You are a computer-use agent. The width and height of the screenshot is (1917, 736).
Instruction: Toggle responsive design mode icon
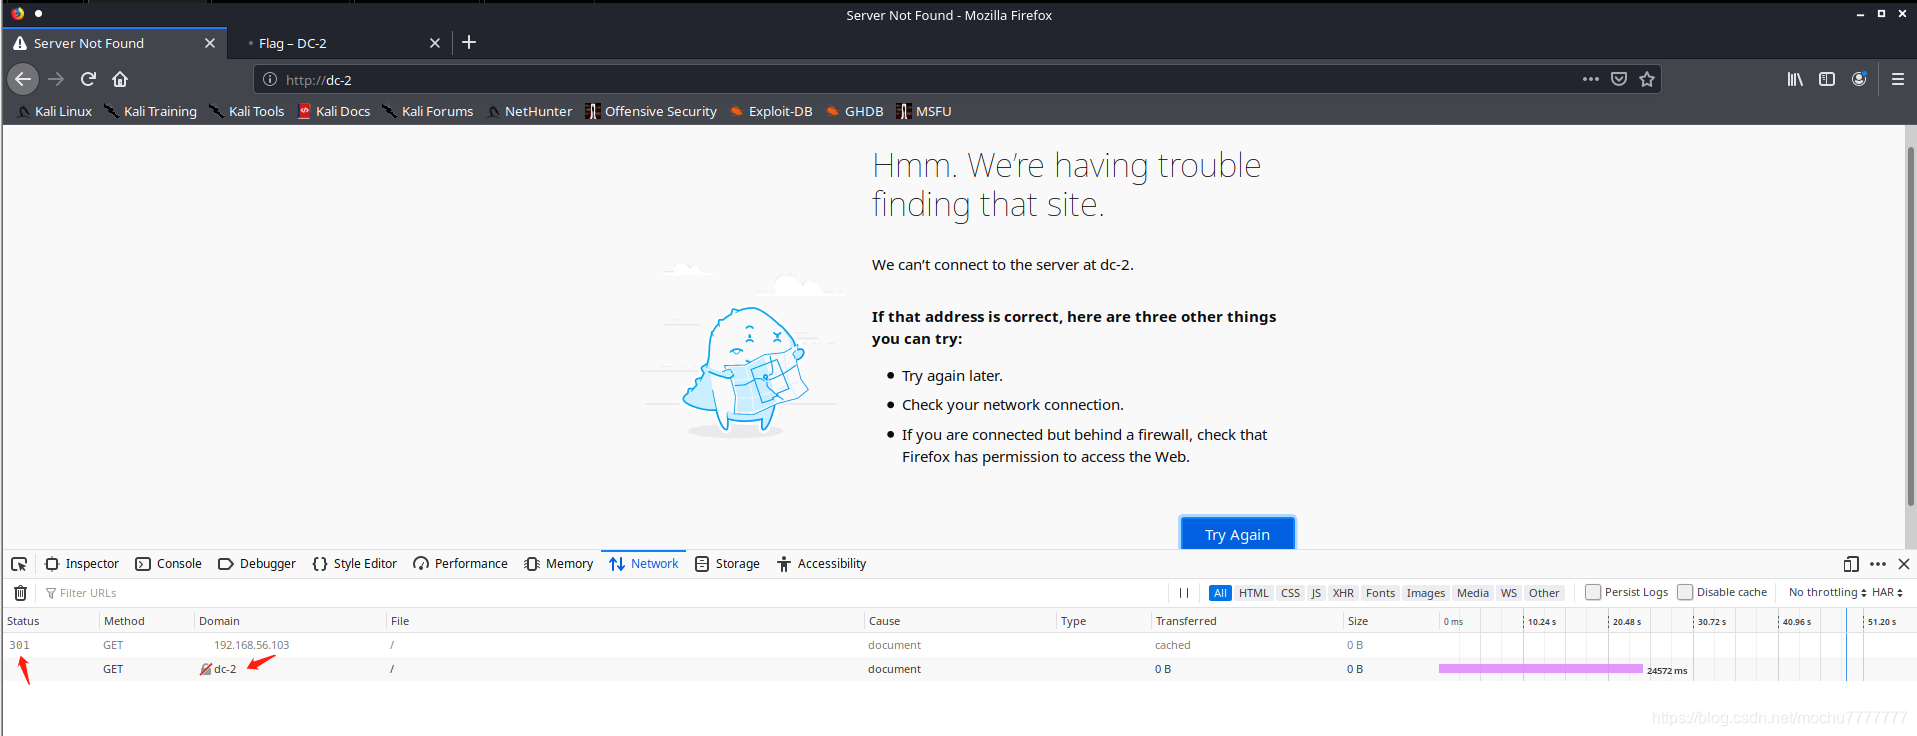tap(1851, 564)
